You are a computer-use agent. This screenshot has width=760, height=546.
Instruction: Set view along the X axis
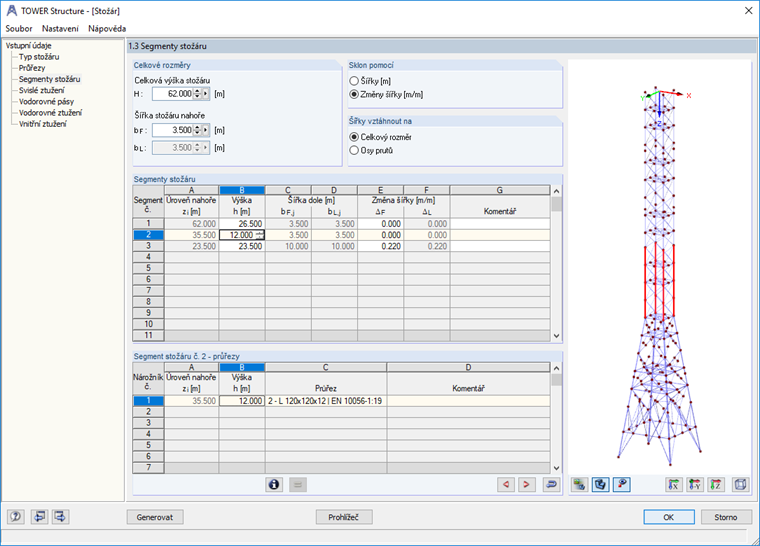[x=674, y=484]
